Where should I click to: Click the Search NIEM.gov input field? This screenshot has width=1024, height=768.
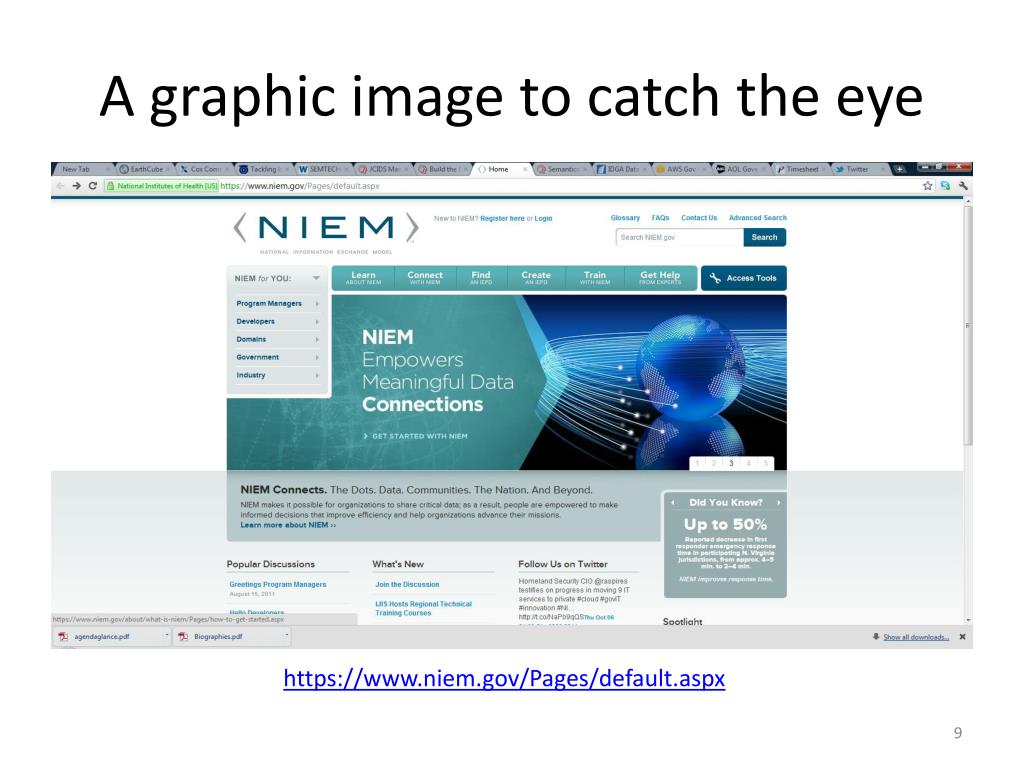click(x=679, y=238)
